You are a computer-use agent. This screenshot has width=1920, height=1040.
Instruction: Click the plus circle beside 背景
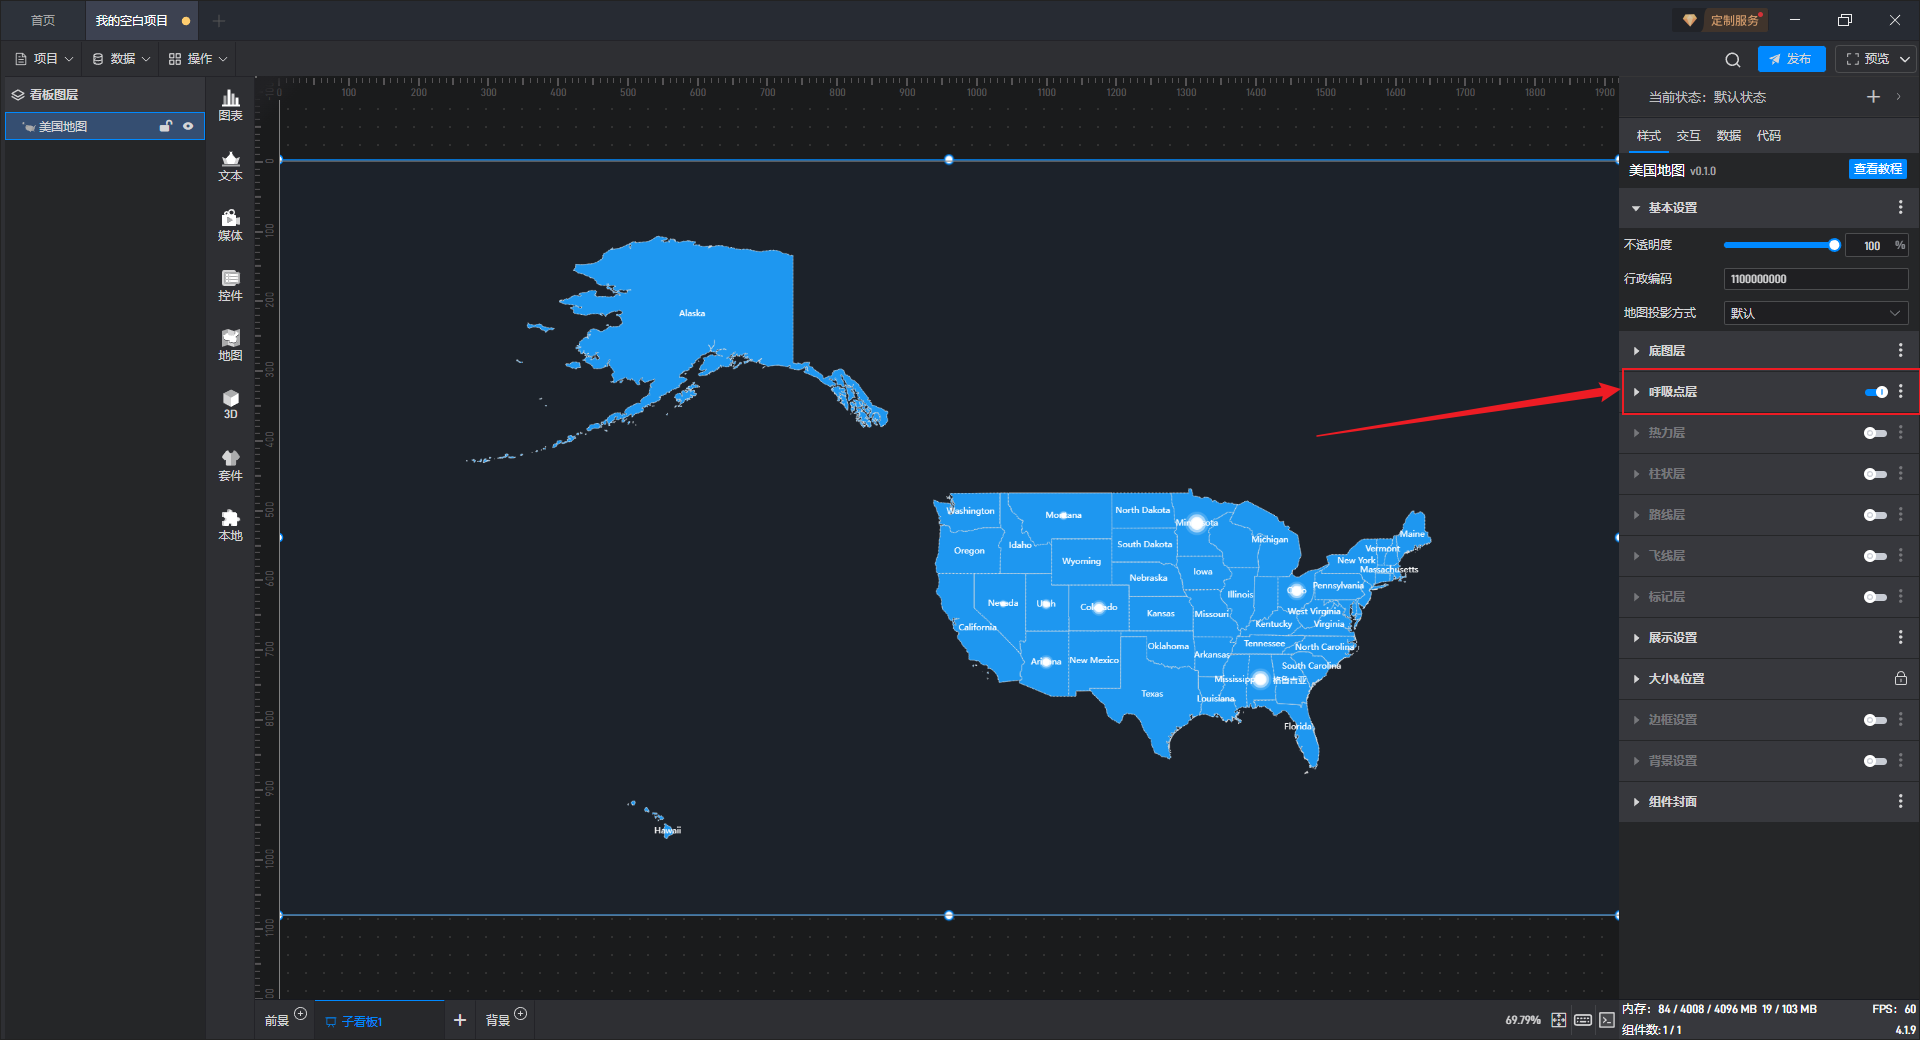(x=520, y=1014)
